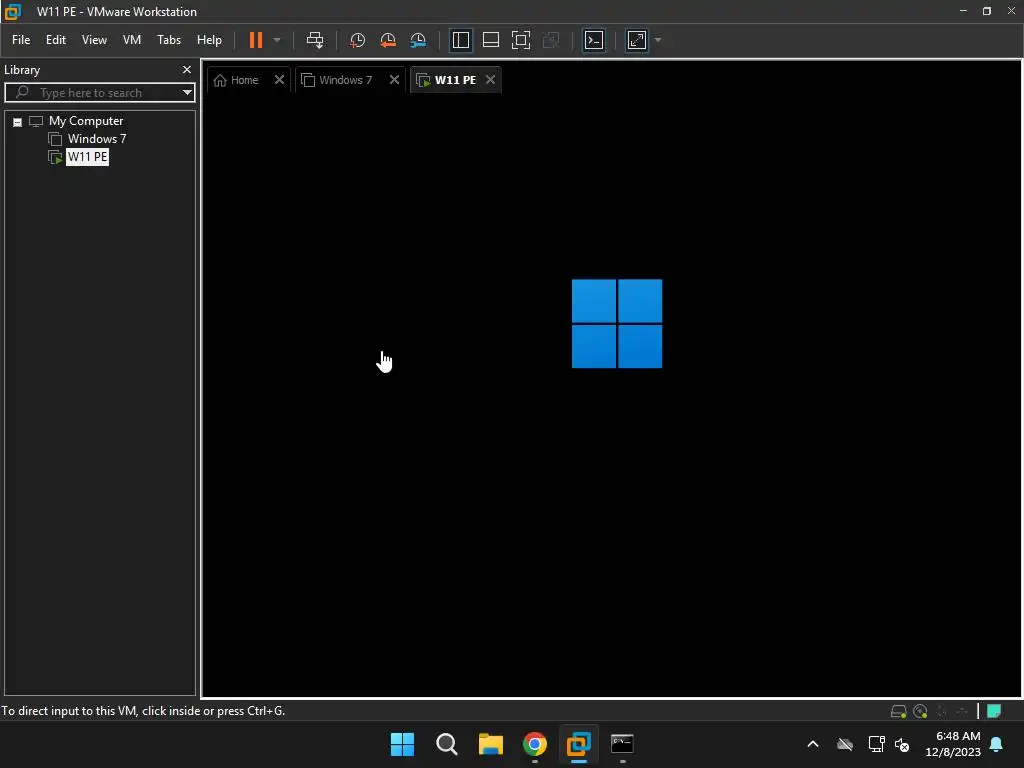Open the stretch display dropdown arrow
This screenshot has height=768, width=1024.
658,40
